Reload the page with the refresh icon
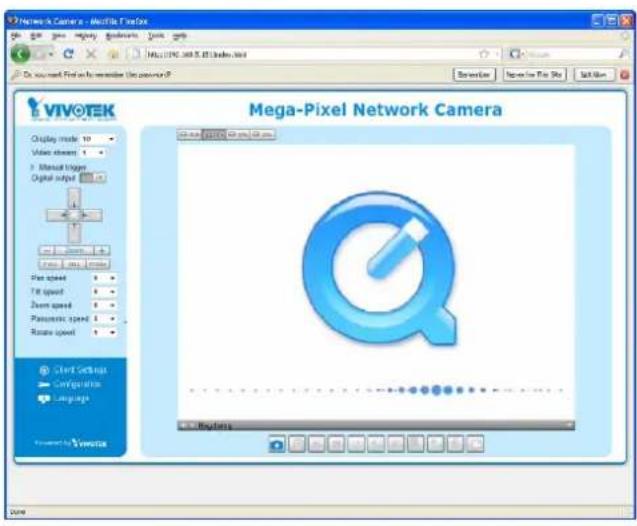The width and height of the screenshot is (637, 526). click(68, 54)
